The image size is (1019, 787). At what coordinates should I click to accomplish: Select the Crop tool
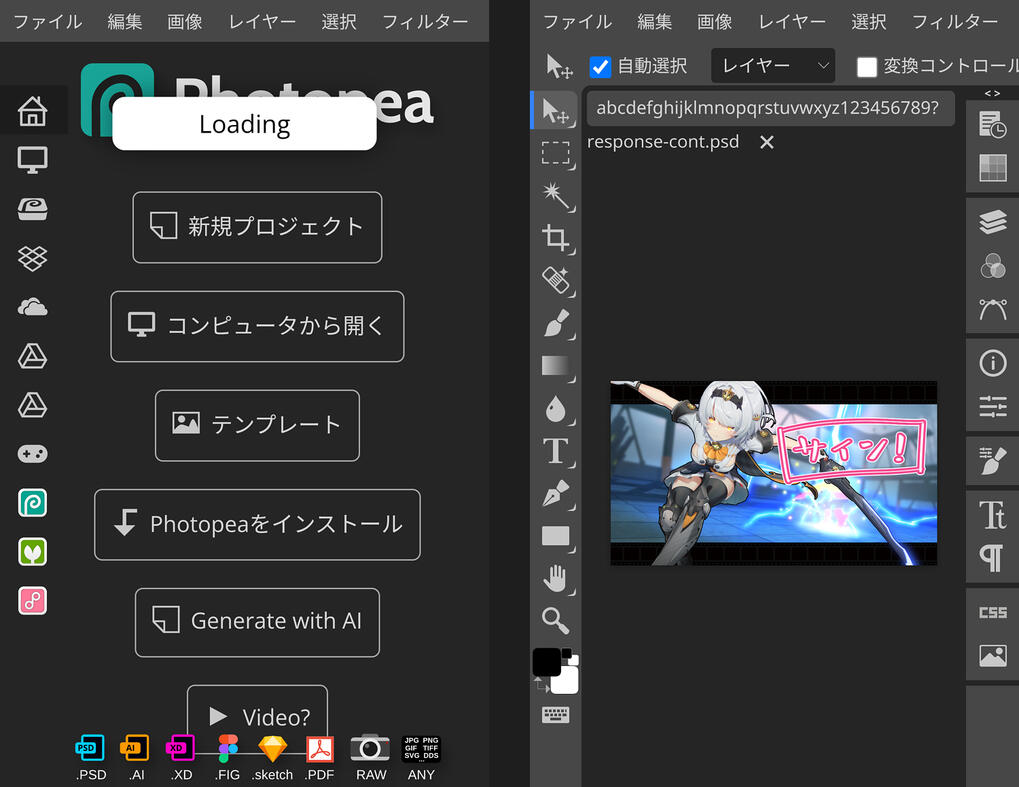556,238
